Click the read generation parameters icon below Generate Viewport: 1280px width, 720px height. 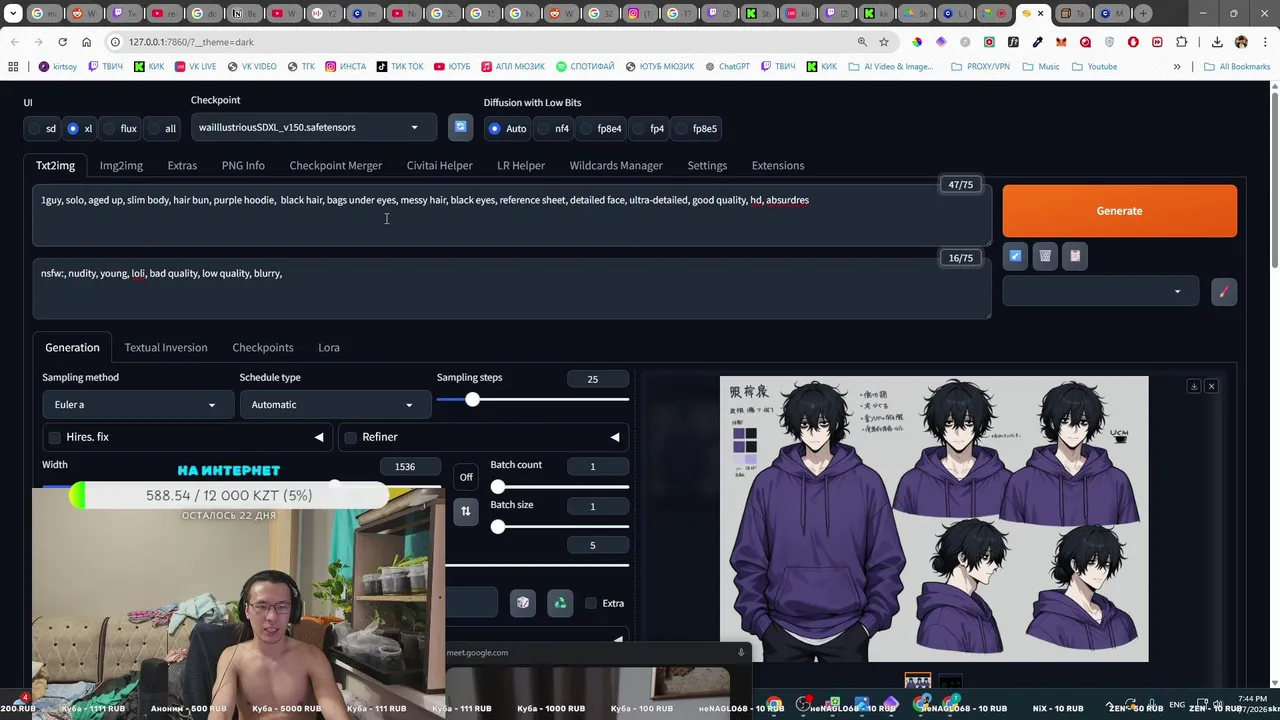click(1015, 256)
